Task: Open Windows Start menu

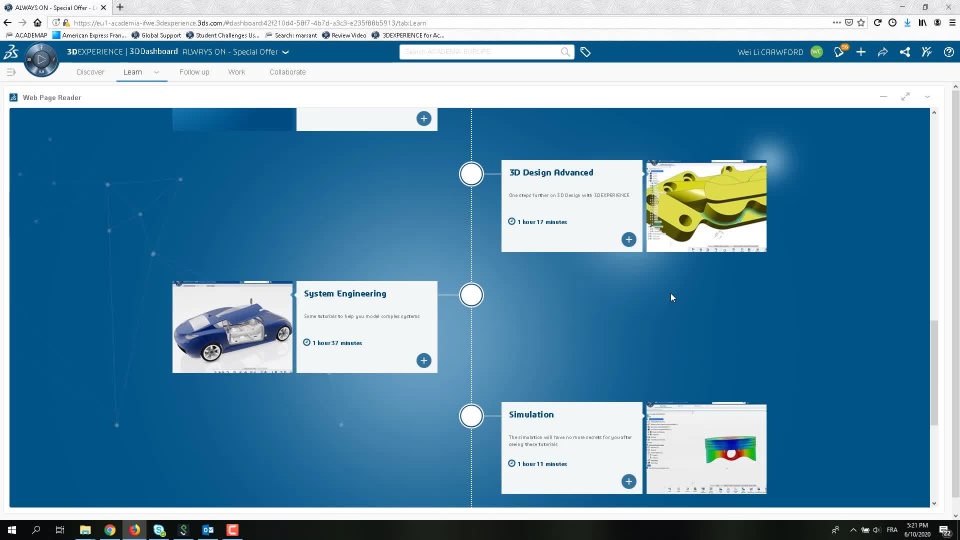Action: click(12, 530)
